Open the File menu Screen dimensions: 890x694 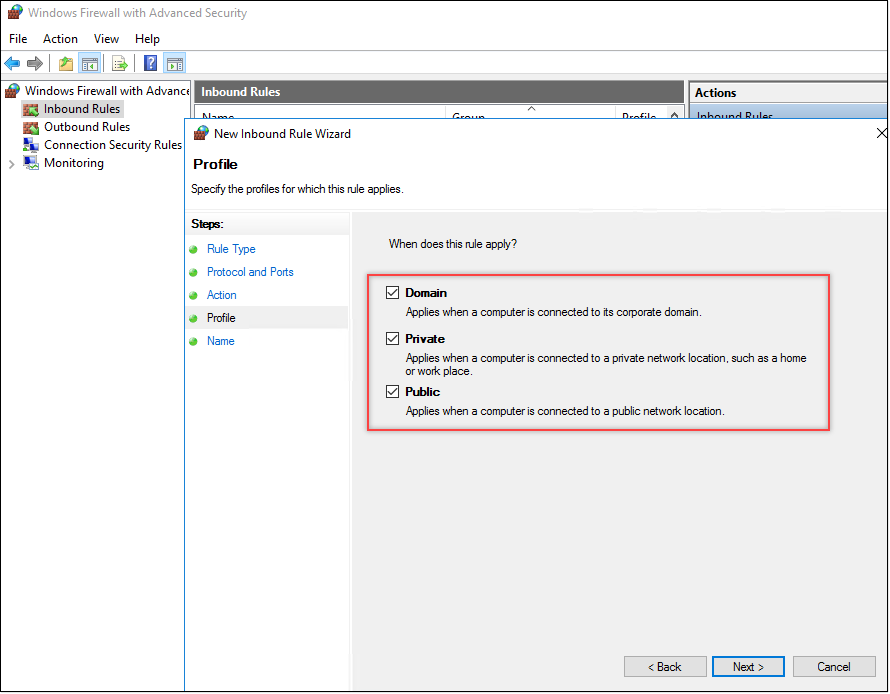point(18,39)
